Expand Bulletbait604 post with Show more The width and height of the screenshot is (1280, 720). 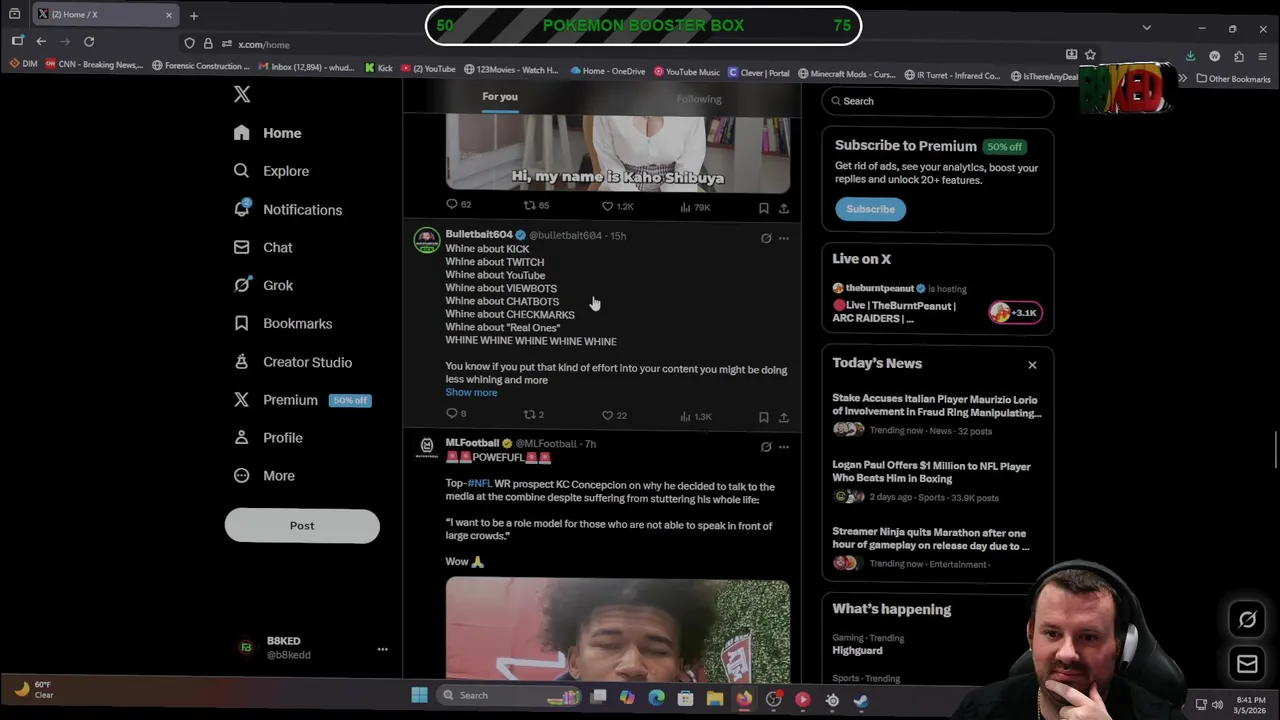click(471, 393)
